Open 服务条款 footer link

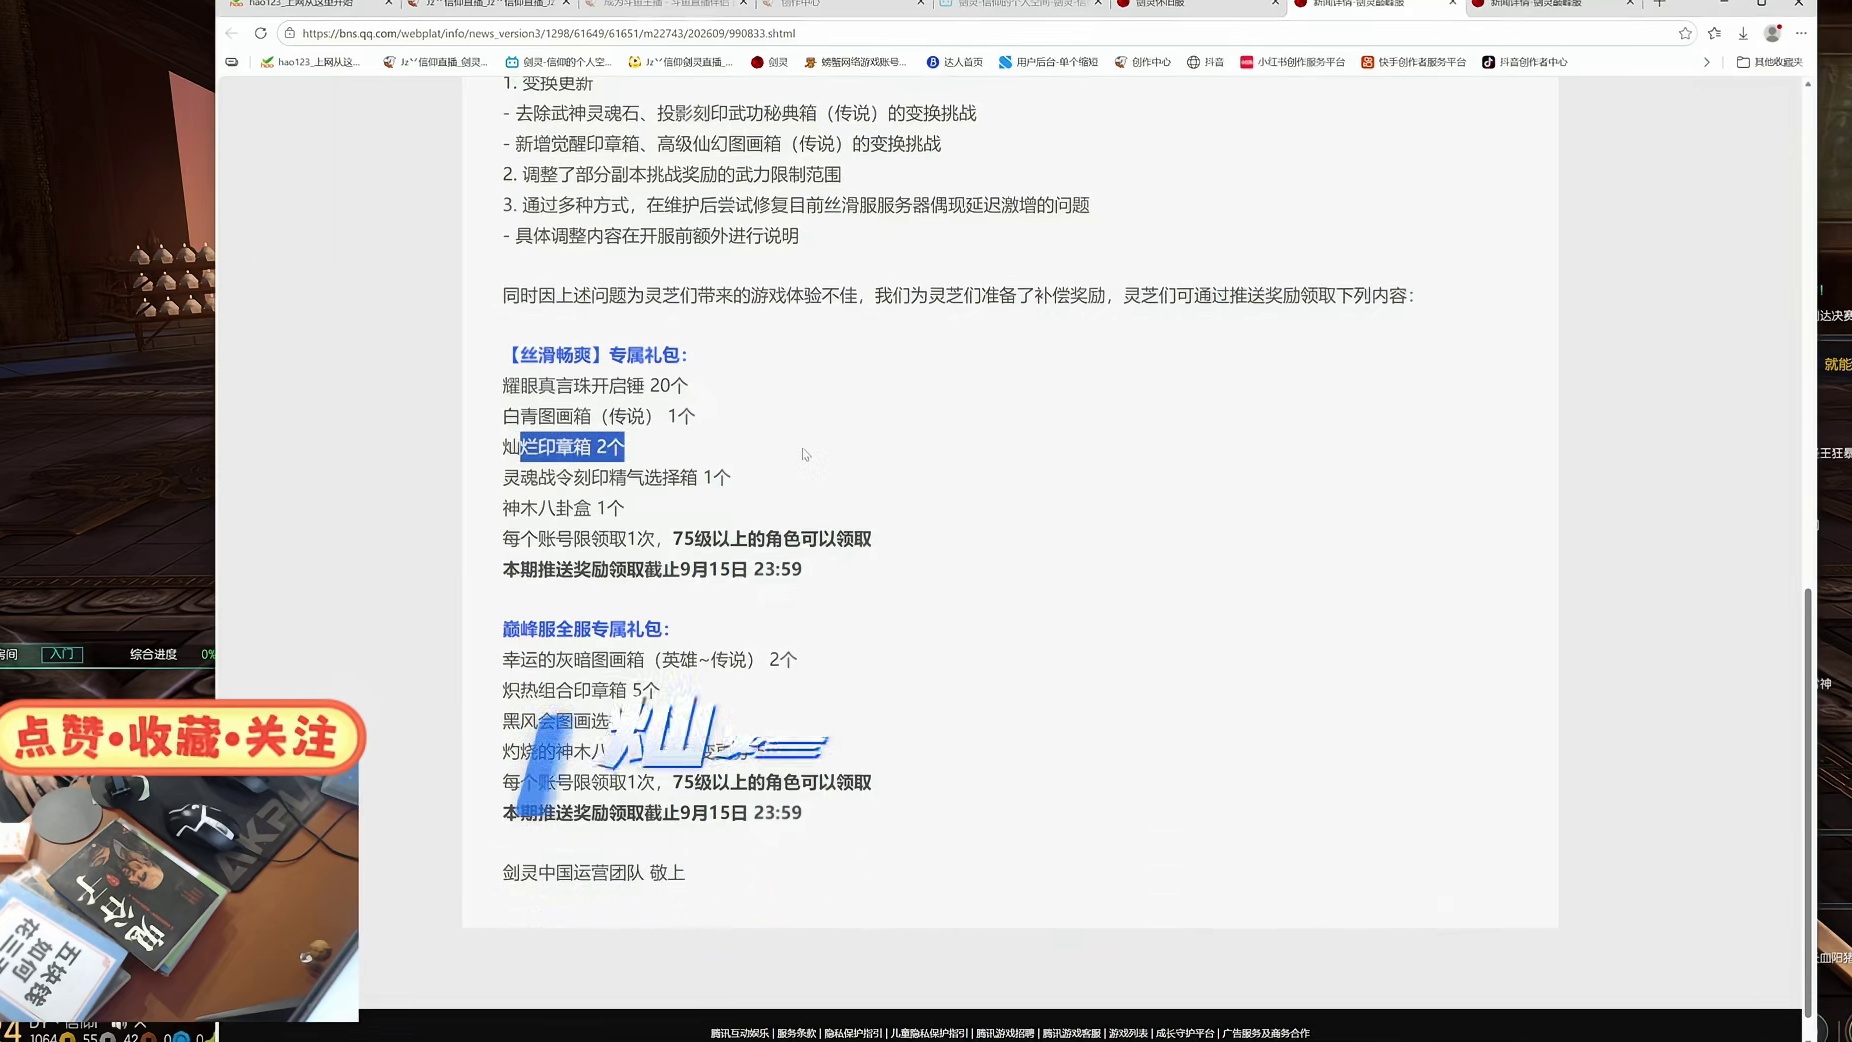(796, 1033)
